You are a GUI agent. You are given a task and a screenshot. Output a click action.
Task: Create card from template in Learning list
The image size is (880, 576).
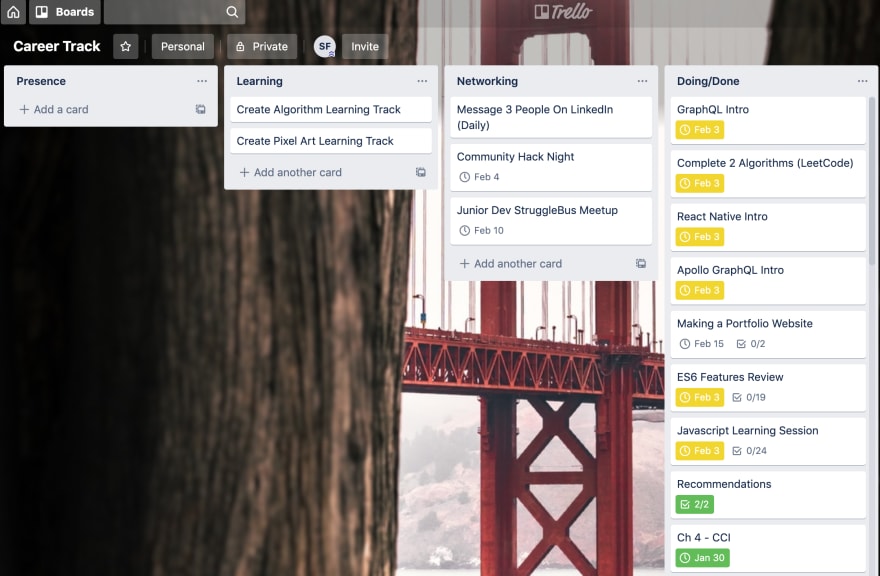coord(420,172)
